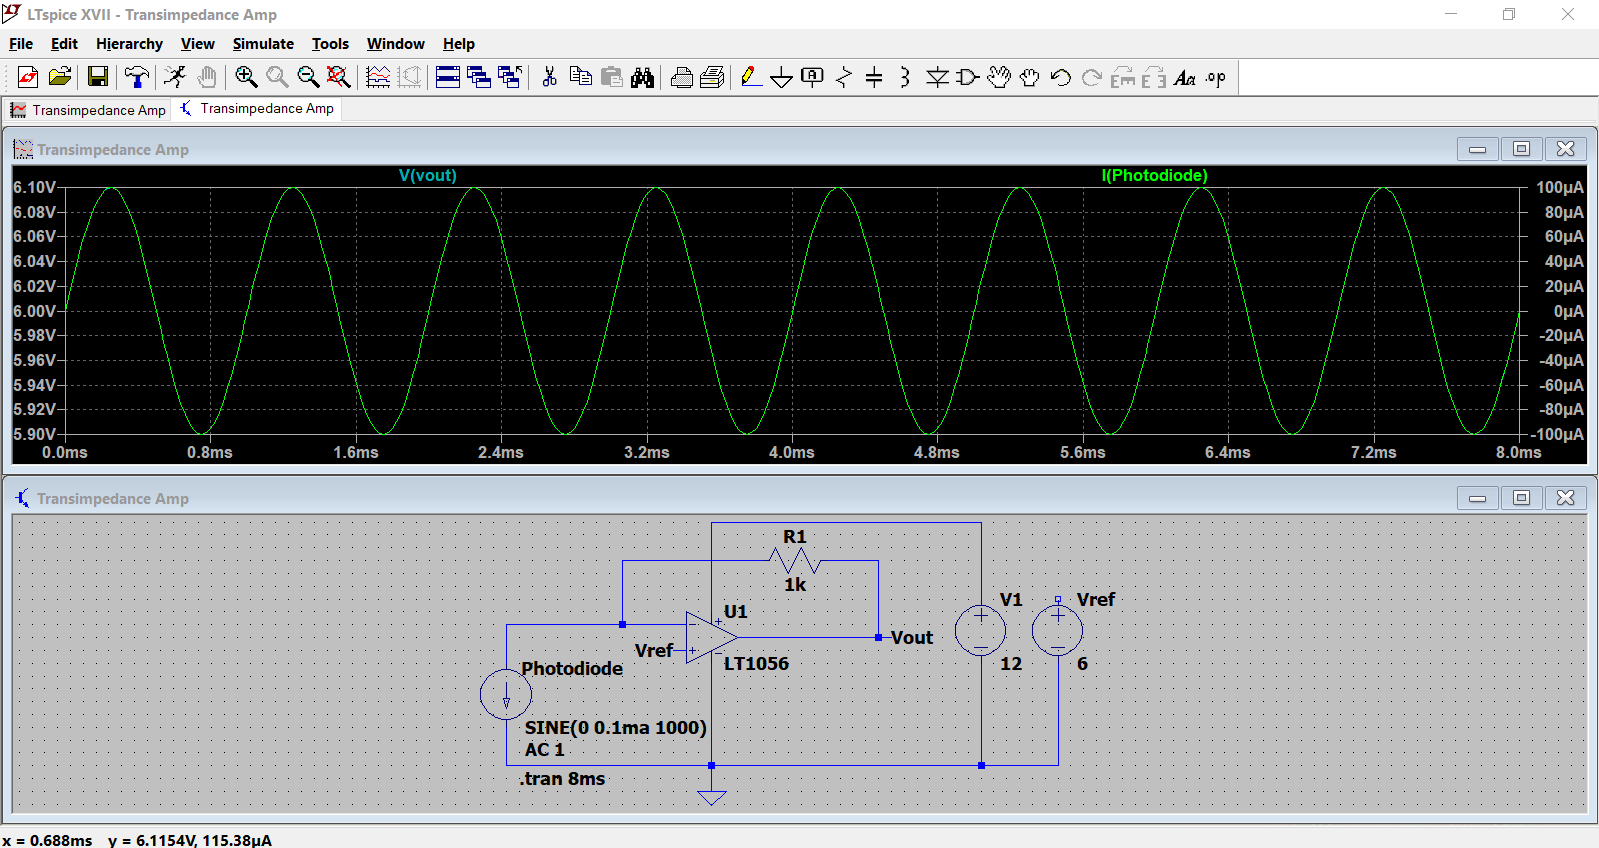Maximize the waveform plot pane
1599x848 pixels.
click(x=1521, y=149)
